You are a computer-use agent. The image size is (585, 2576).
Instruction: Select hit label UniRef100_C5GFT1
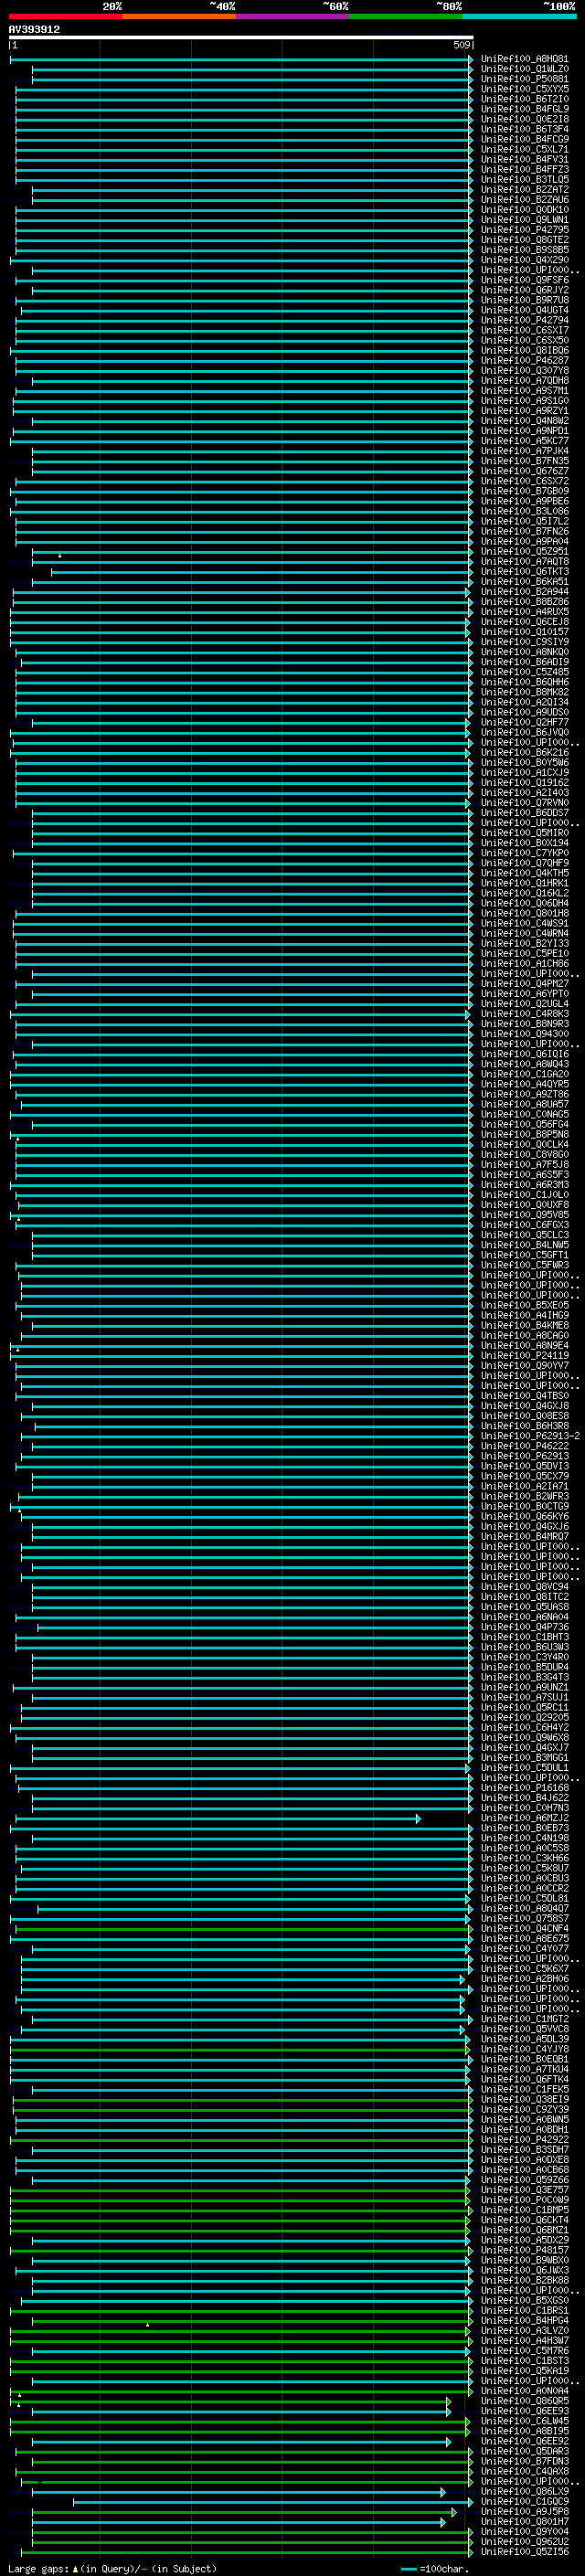pos(524,1255)
